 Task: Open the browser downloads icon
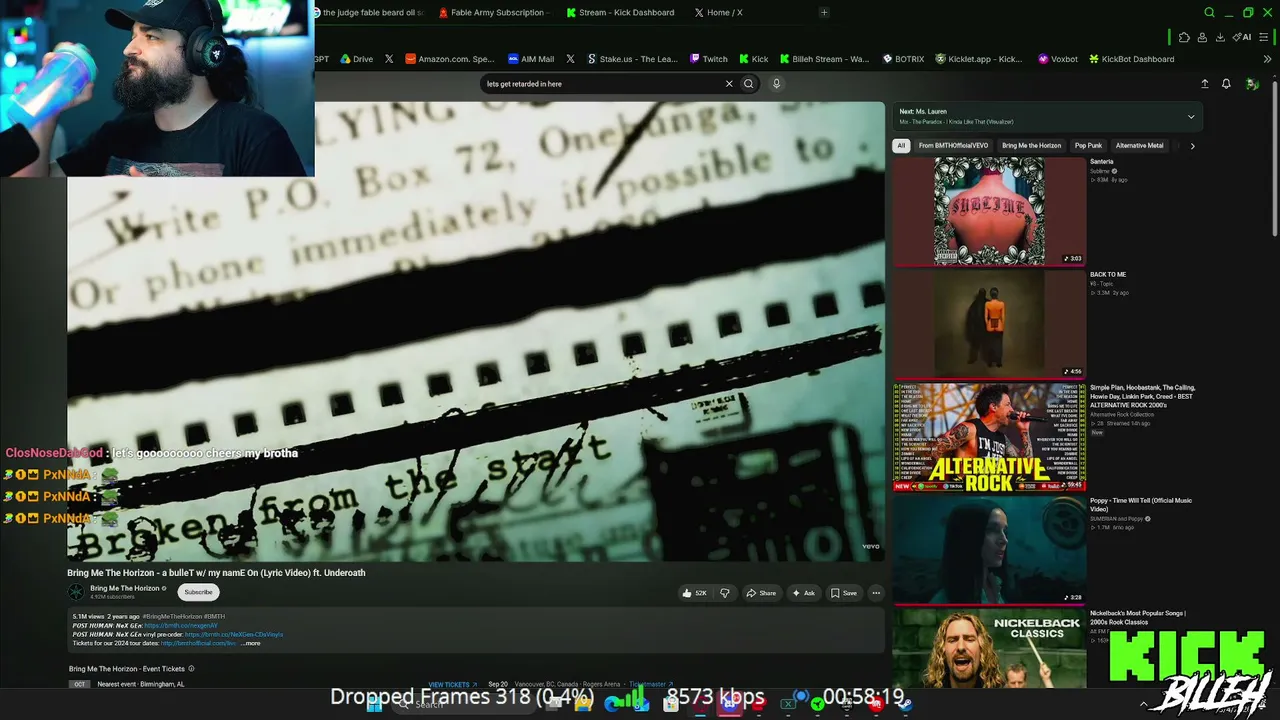tap(1220, 37)
